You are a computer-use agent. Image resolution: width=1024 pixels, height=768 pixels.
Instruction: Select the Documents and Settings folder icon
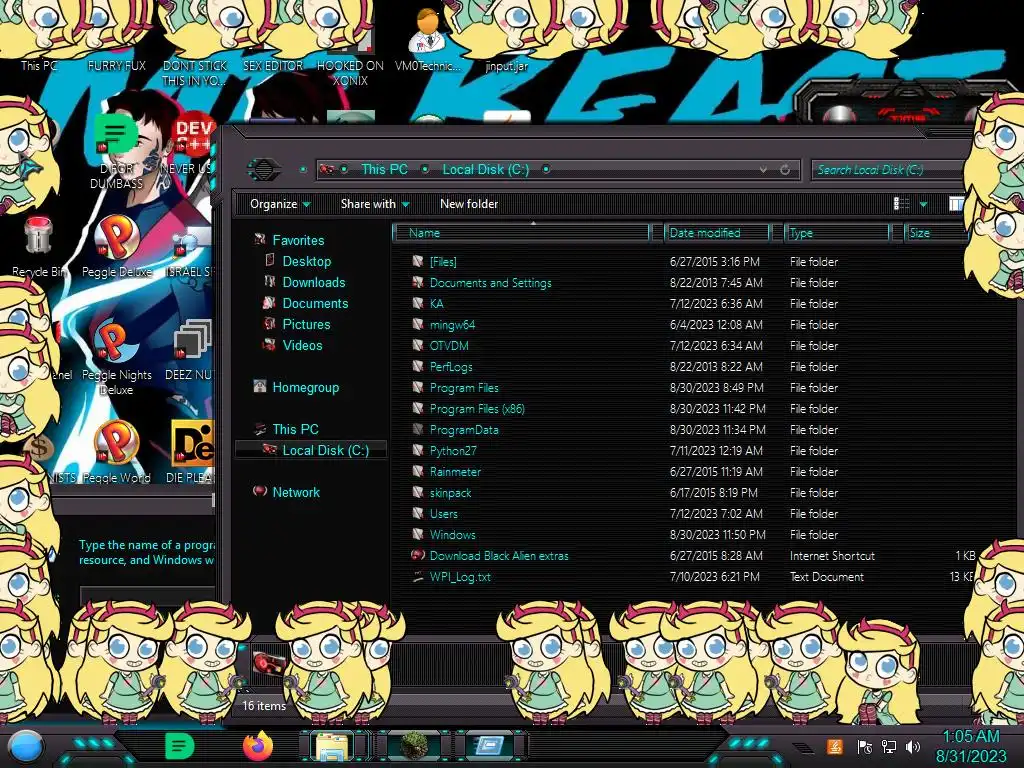tap(418, 282)
